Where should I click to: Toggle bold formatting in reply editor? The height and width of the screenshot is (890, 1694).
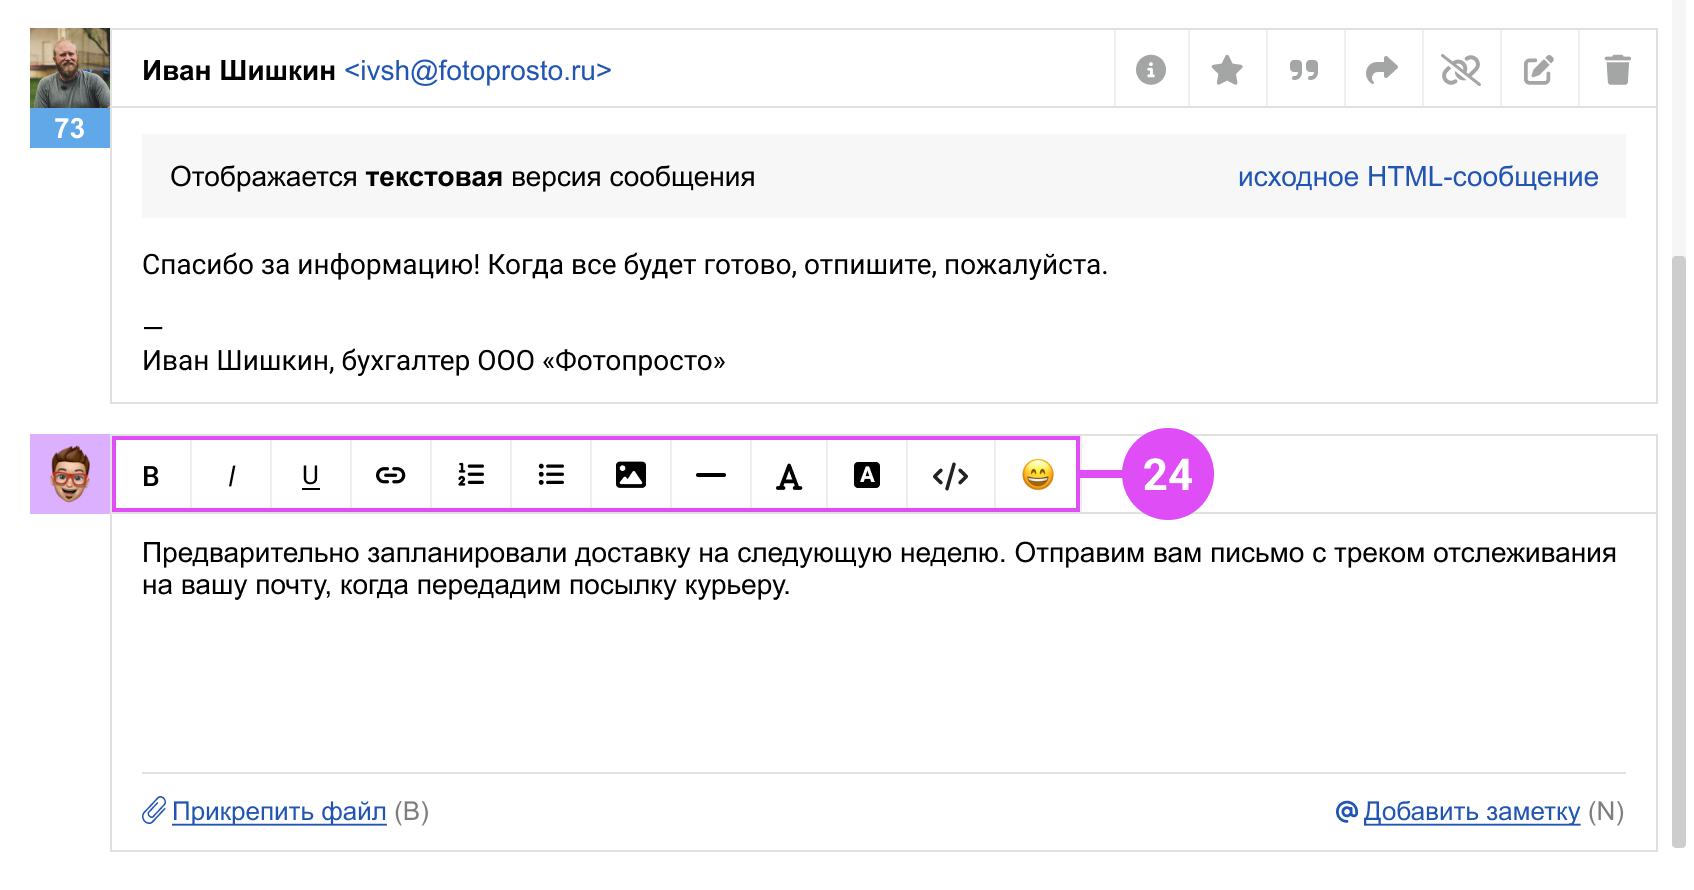click(151, 476)
